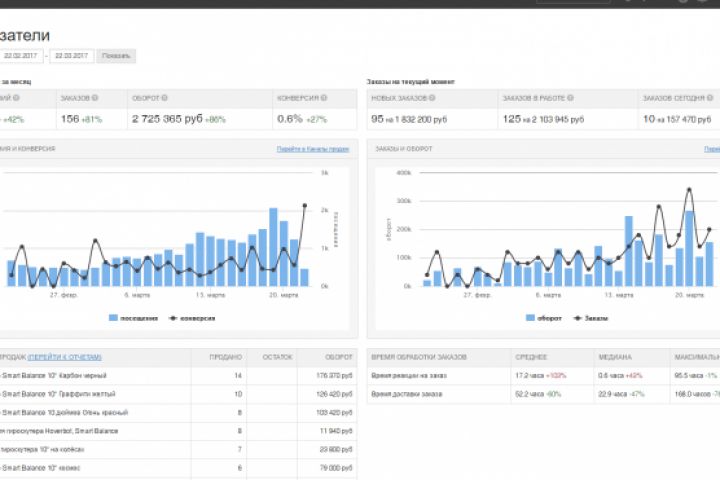Image resolution: width=720 pixels, height=480 pixels.
Task: Click turnover value 103 420 руб
Action: [x=334, y=412]
